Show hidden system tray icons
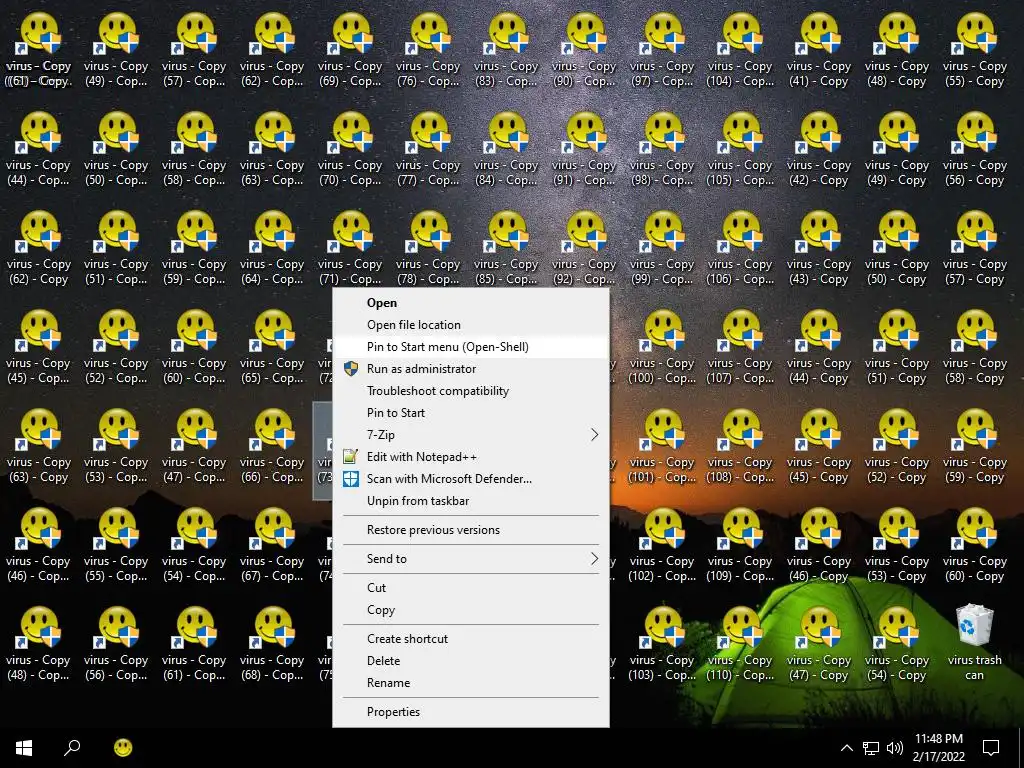This screenshot has height=768, width=1024. 846,748
